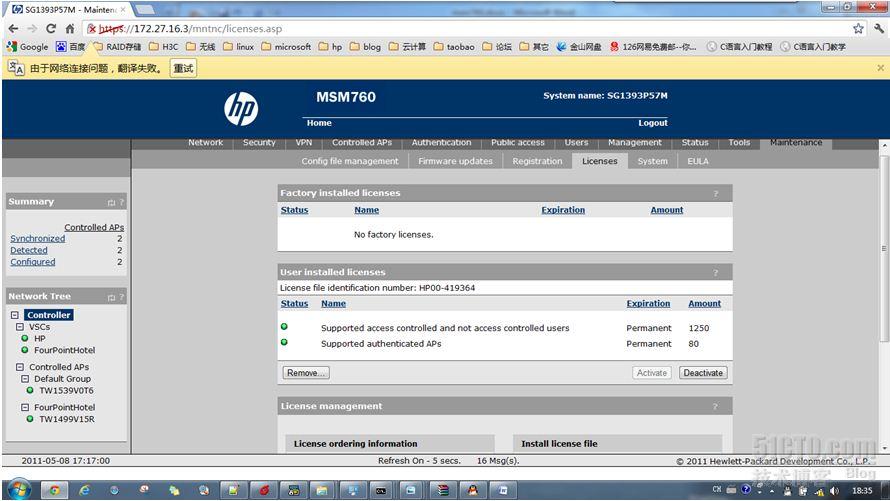Click the Network Tree pin icon

click(111, 297)
